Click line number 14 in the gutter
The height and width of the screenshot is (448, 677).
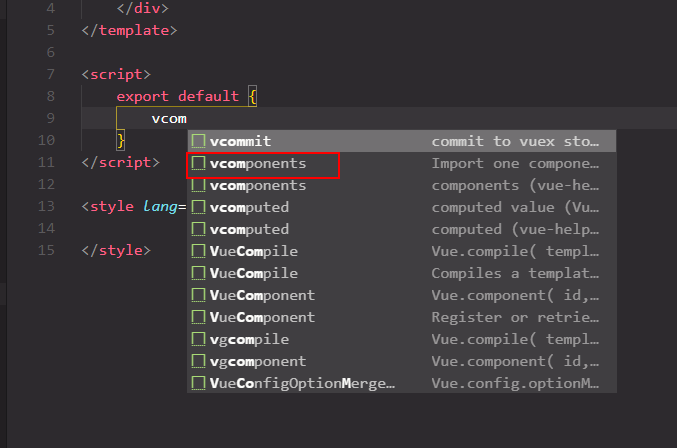point(46,228)
